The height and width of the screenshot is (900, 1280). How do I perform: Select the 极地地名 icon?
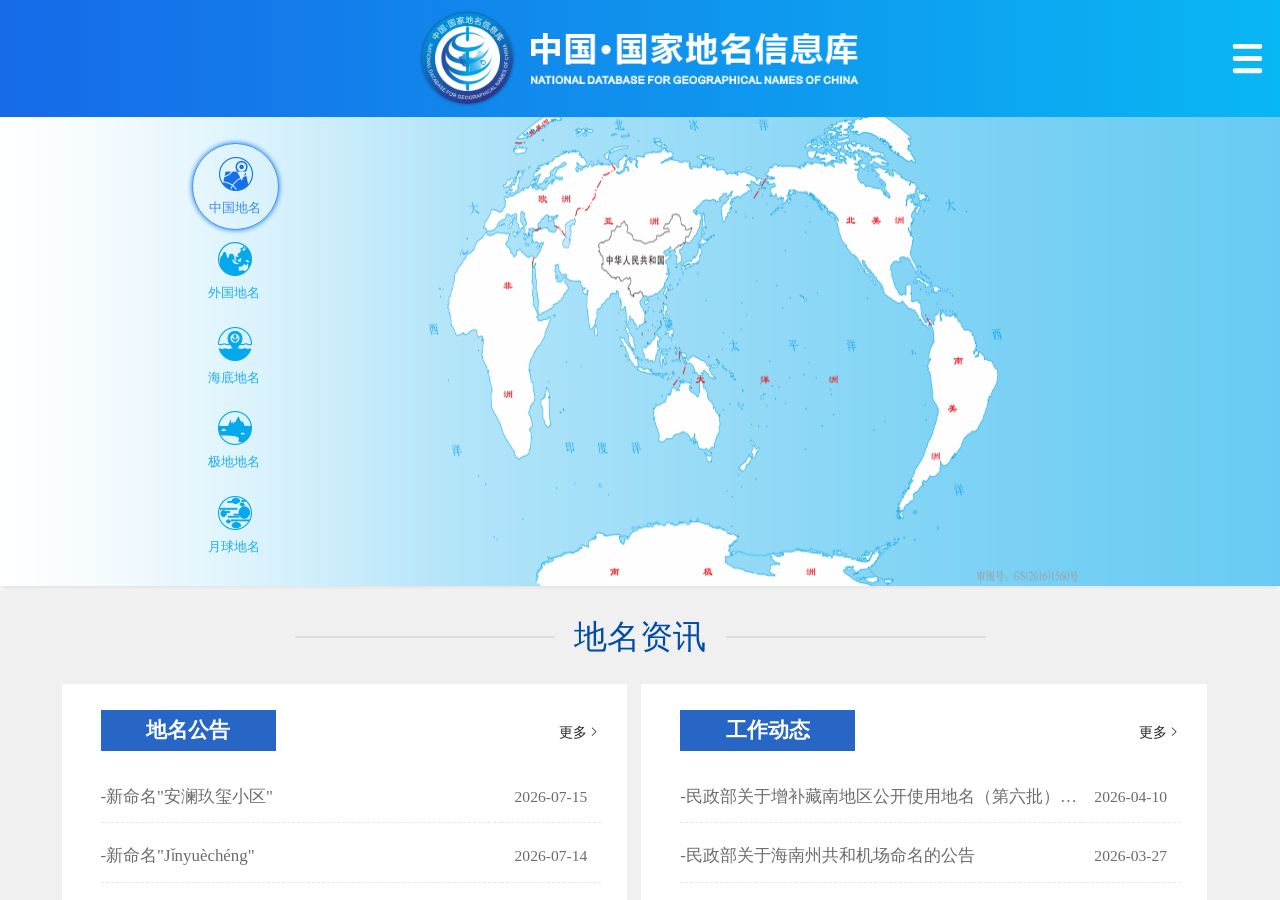(x=235, y=428)
